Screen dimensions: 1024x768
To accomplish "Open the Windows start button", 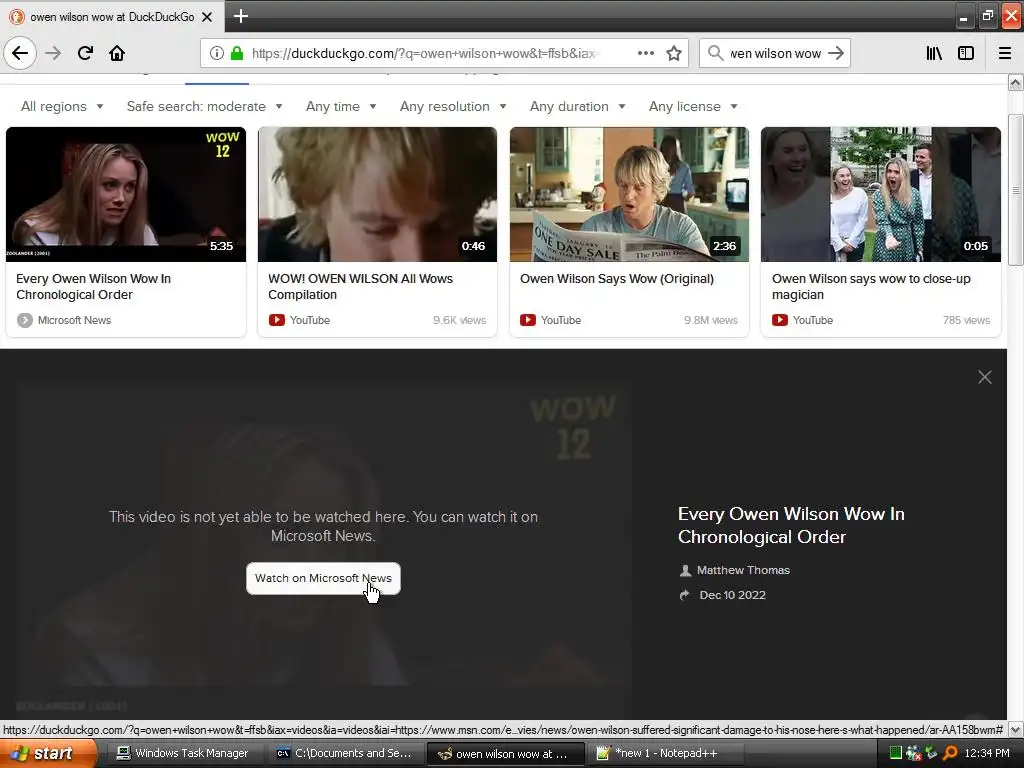I will click(x=48, y=754).
